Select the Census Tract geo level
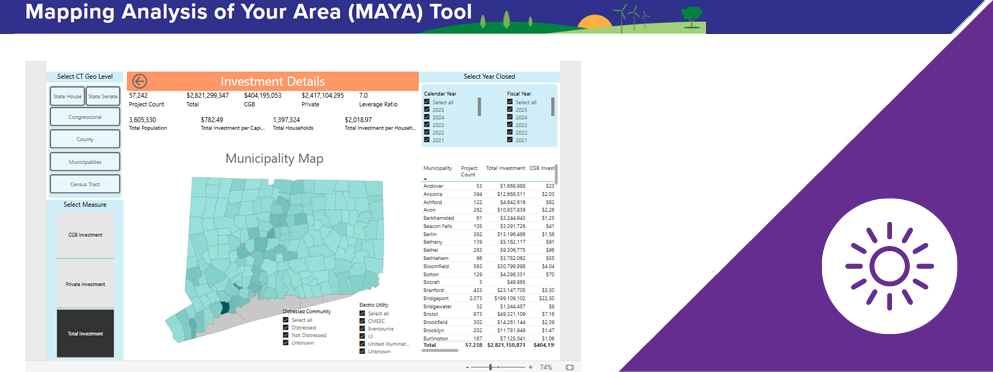This screenshot has width=993, height=372. (85, 184)
